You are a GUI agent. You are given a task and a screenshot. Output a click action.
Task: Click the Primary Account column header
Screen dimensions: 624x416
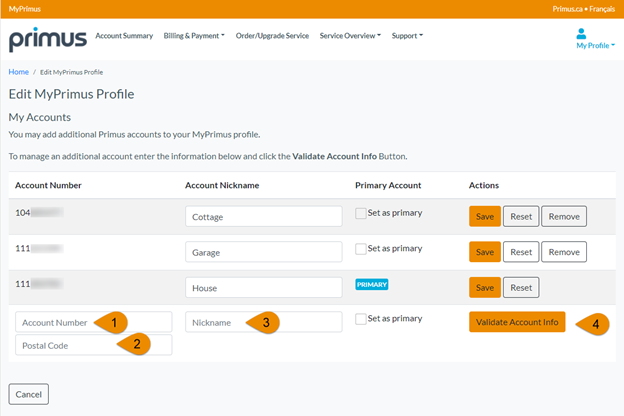click(388, 185)
